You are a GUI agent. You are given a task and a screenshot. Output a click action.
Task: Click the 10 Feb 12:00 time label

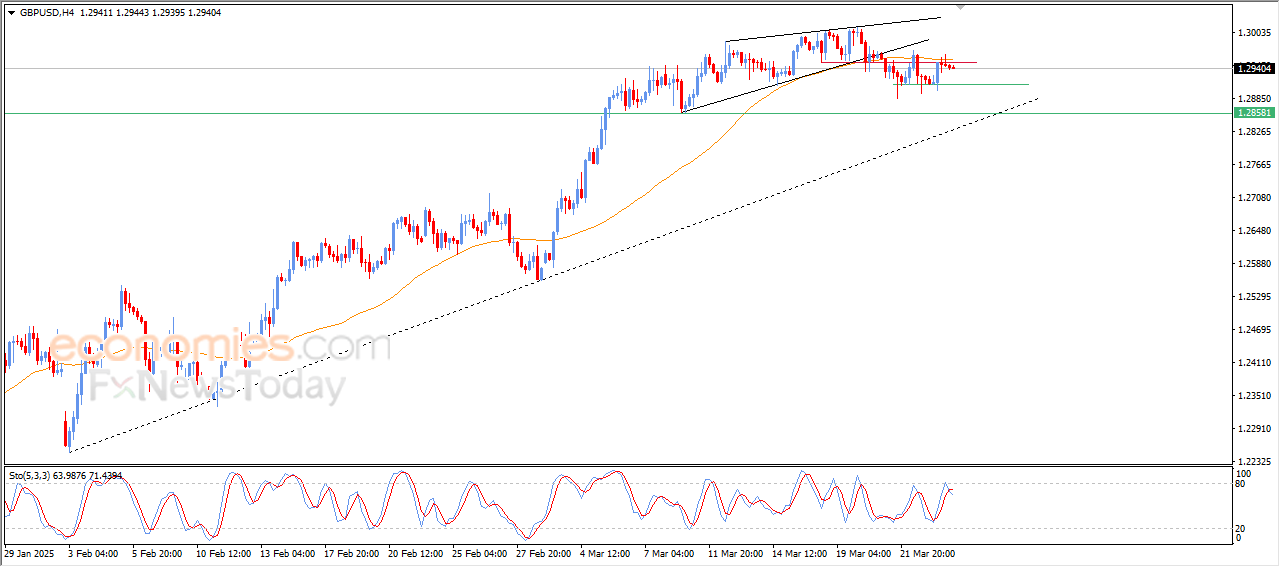pos(223,552)
